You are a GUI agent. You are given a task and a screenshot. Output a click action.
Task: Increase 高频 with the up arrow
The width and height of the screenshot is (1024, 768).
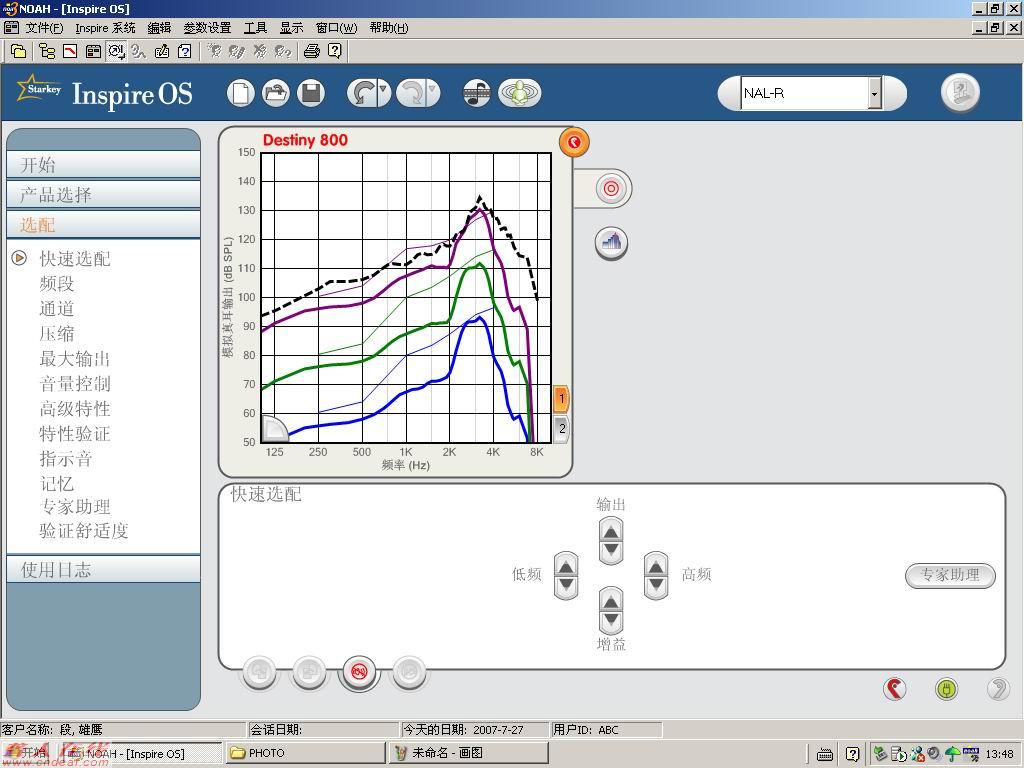(656, 566)
